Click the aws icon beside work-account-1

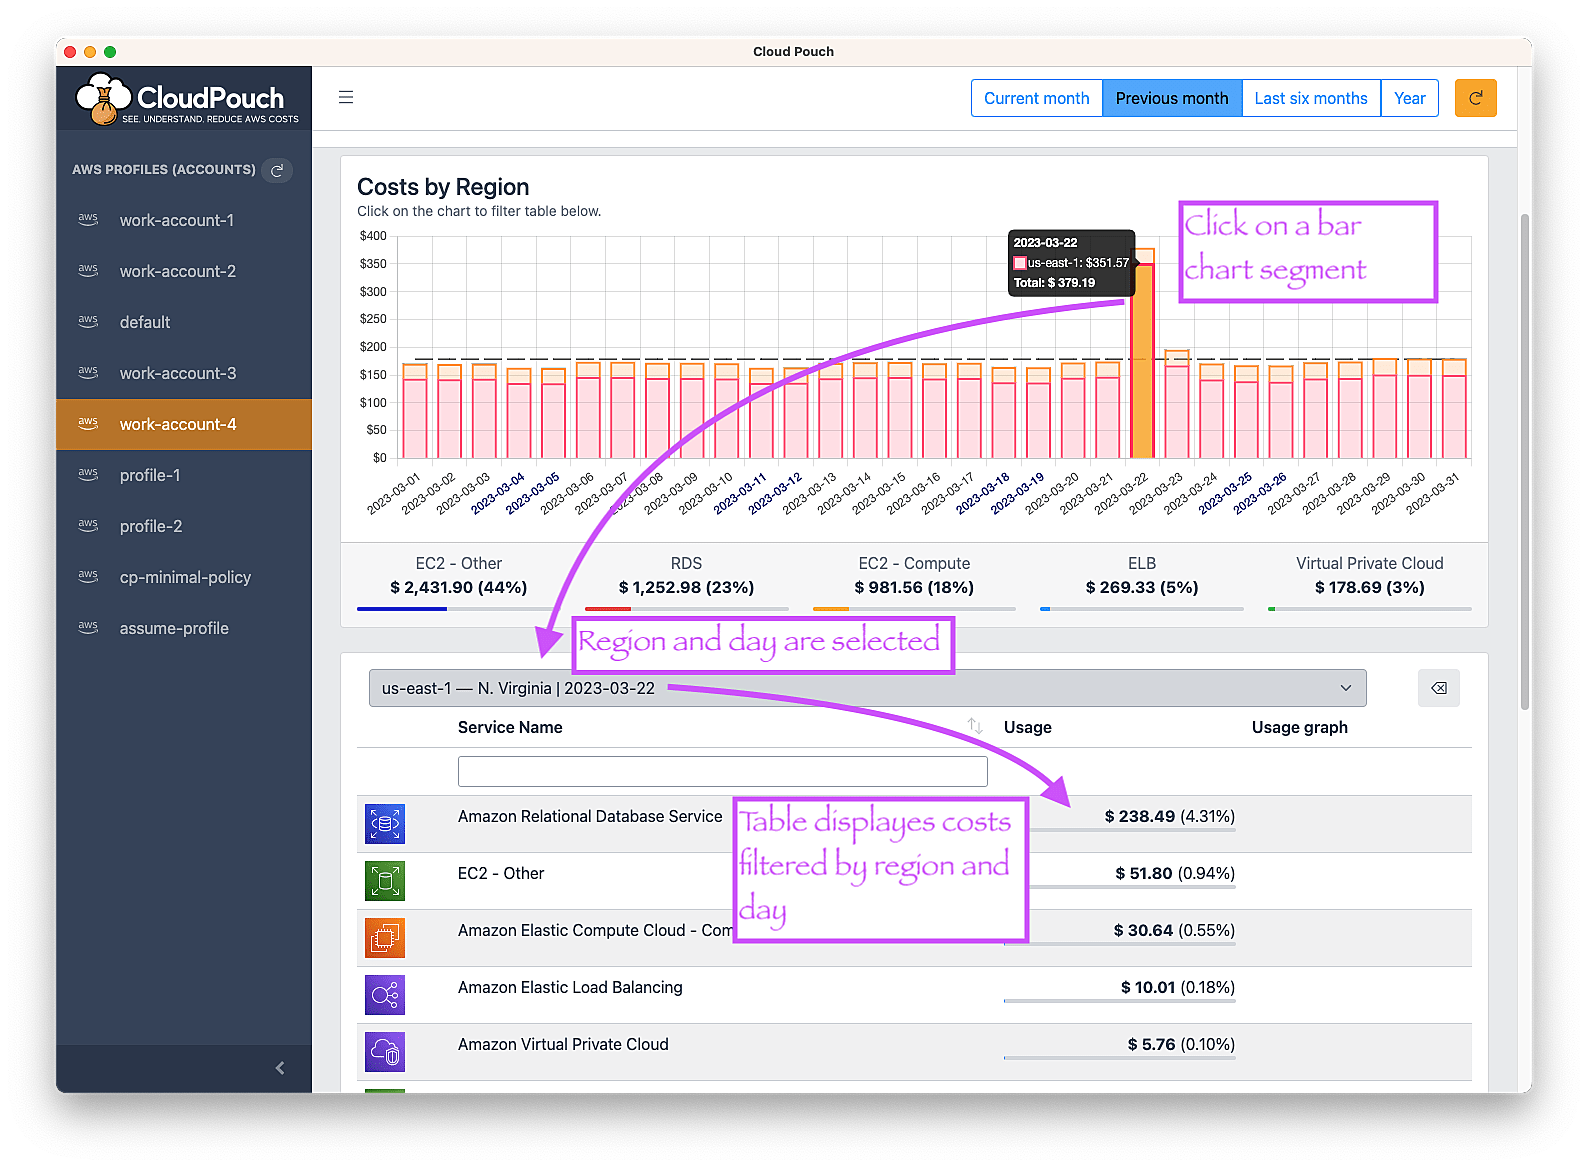[88, 219]
